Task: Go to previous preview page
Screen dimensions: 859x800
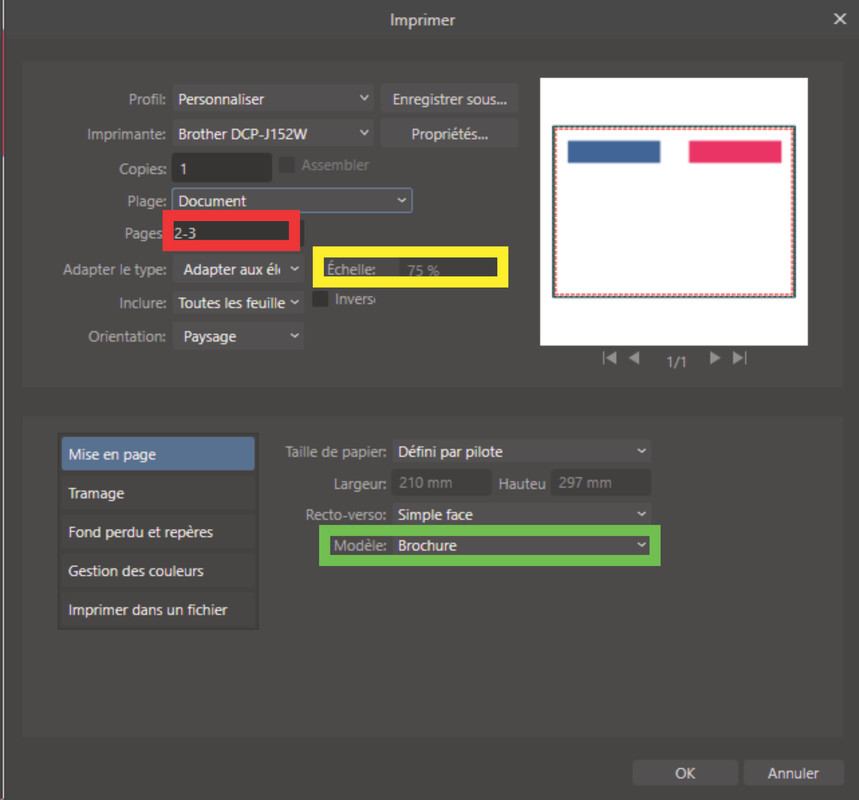Action: tap(634, 358)
